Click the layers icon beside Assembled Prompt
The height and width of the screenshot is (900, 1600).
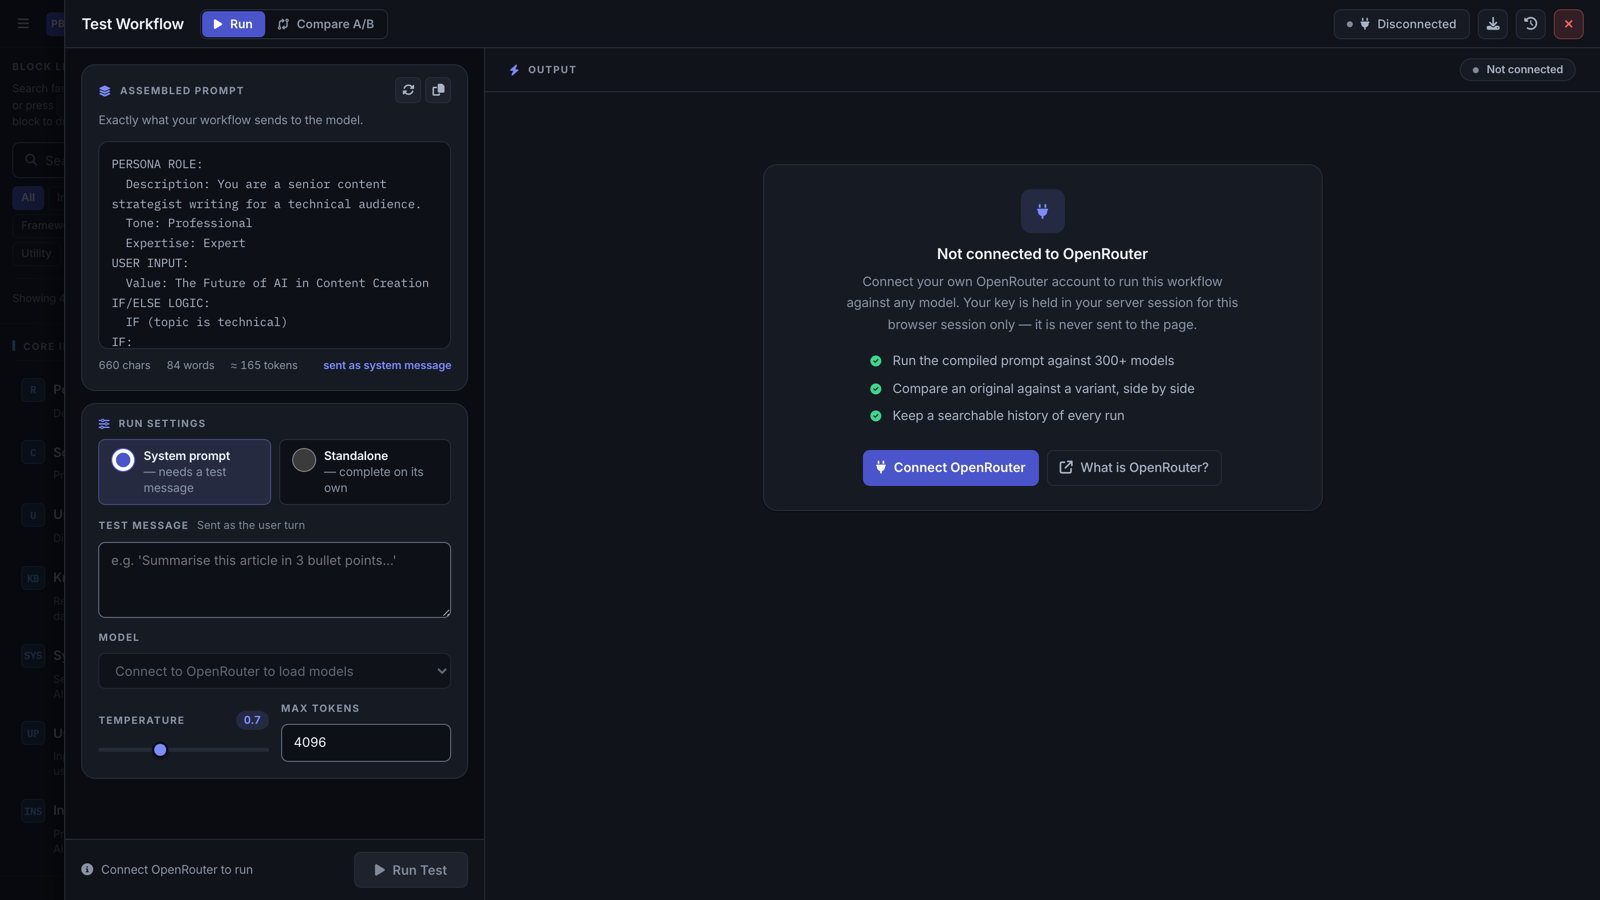[x=105, y=91]
